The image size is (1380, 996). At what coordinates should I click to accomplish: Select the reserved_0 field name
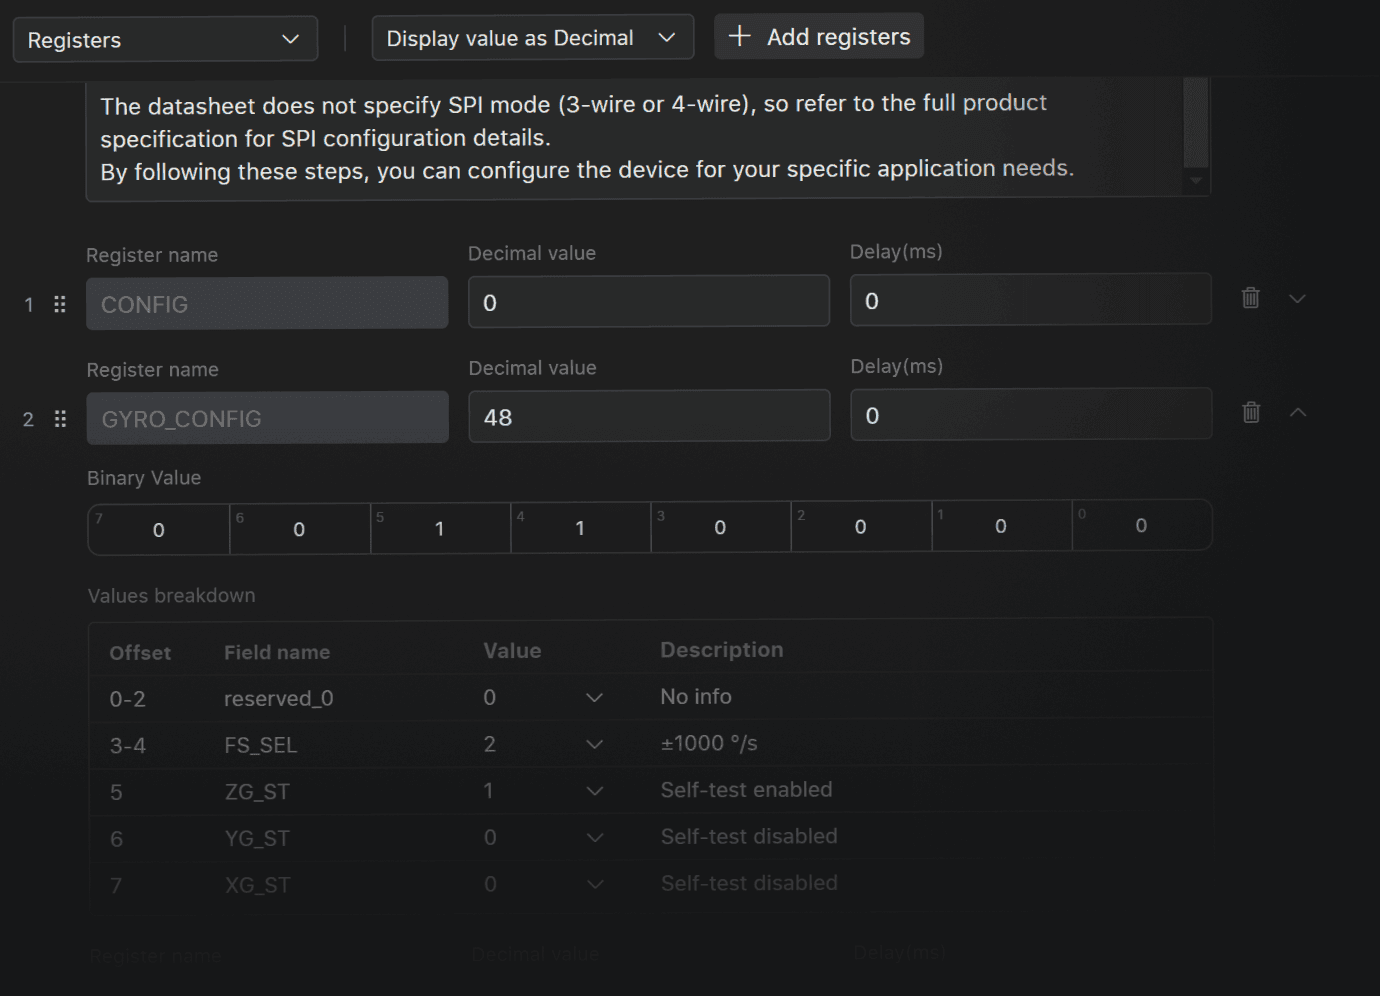coord(279,698)
